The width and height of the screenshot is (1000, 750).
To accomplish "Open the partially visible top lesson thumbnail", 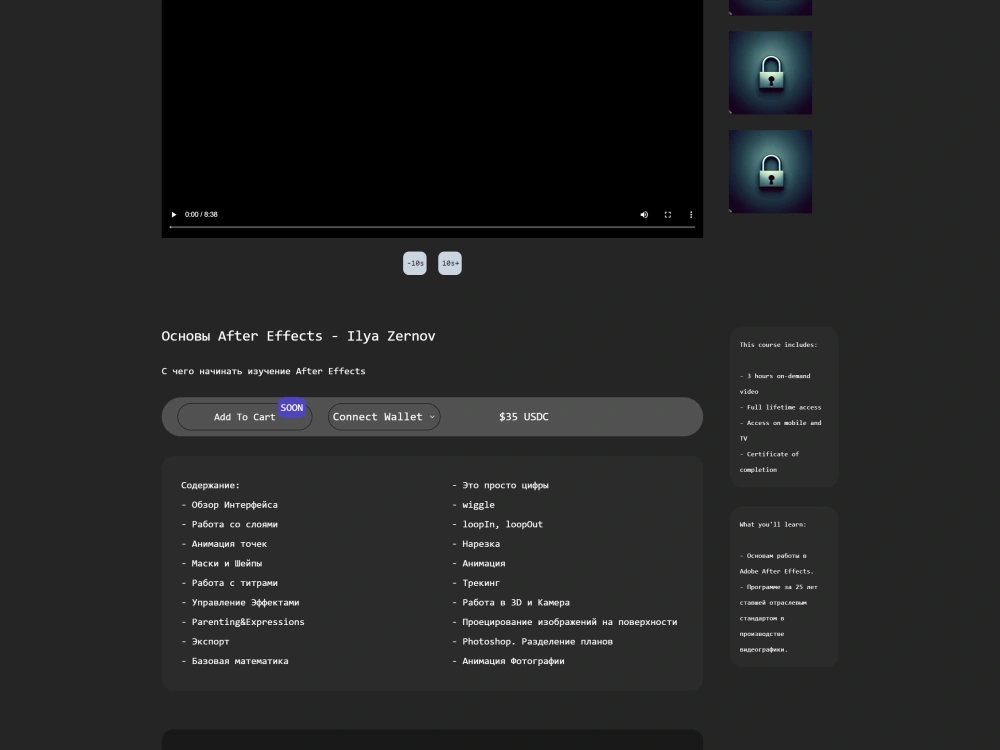I will (x=770, y=8).
